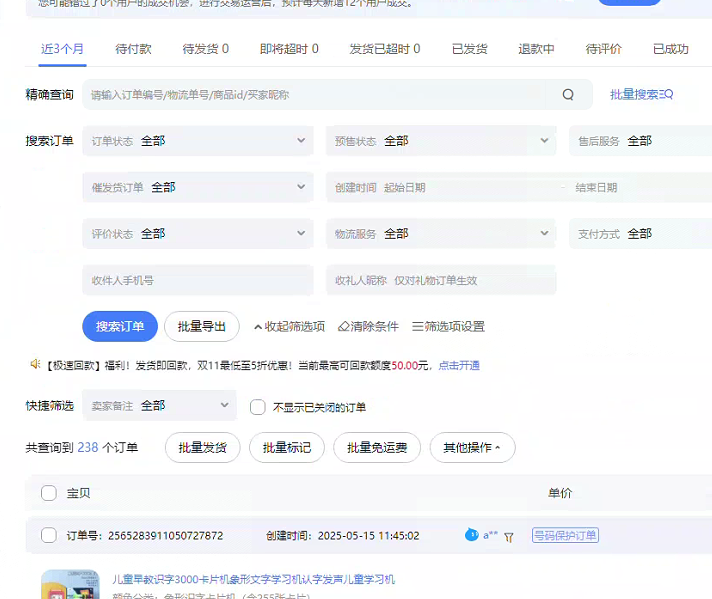Click the filter funnel icon beside buyer name
This screenshot has height=599, width=712.
pos(509,537)
